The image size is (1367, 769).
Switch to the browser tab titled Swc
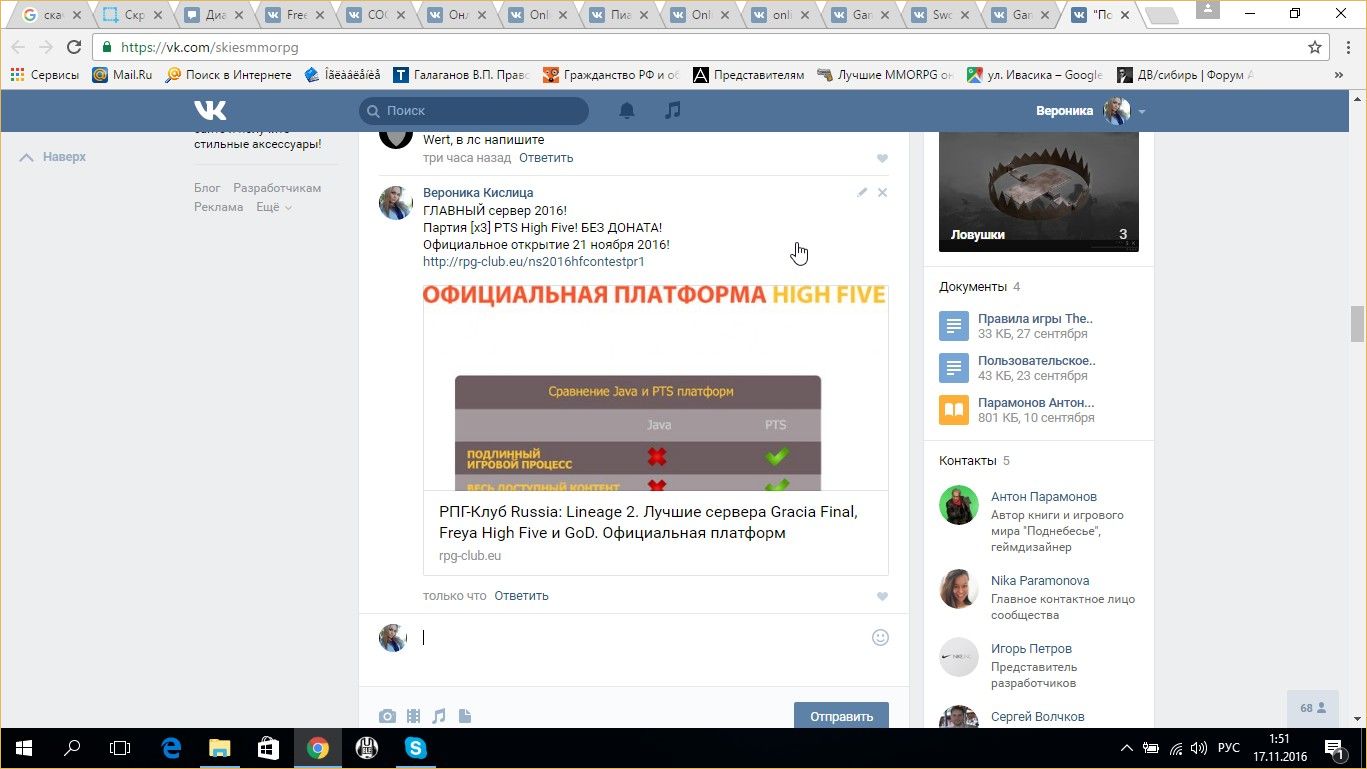(x=942, y=15)
